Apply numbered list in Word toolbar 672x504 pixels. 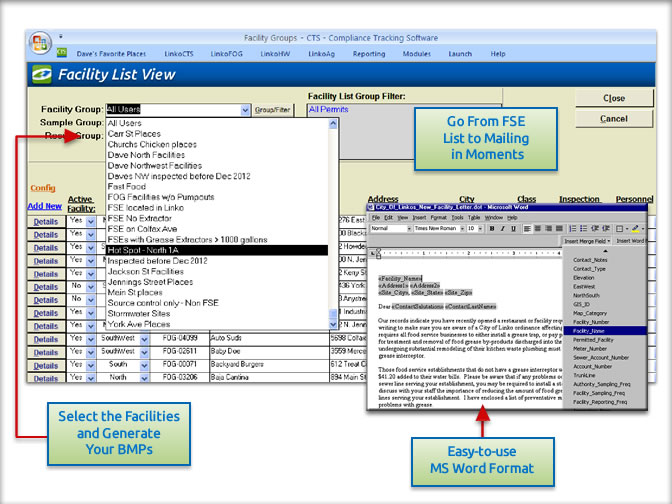coord(573,229)
